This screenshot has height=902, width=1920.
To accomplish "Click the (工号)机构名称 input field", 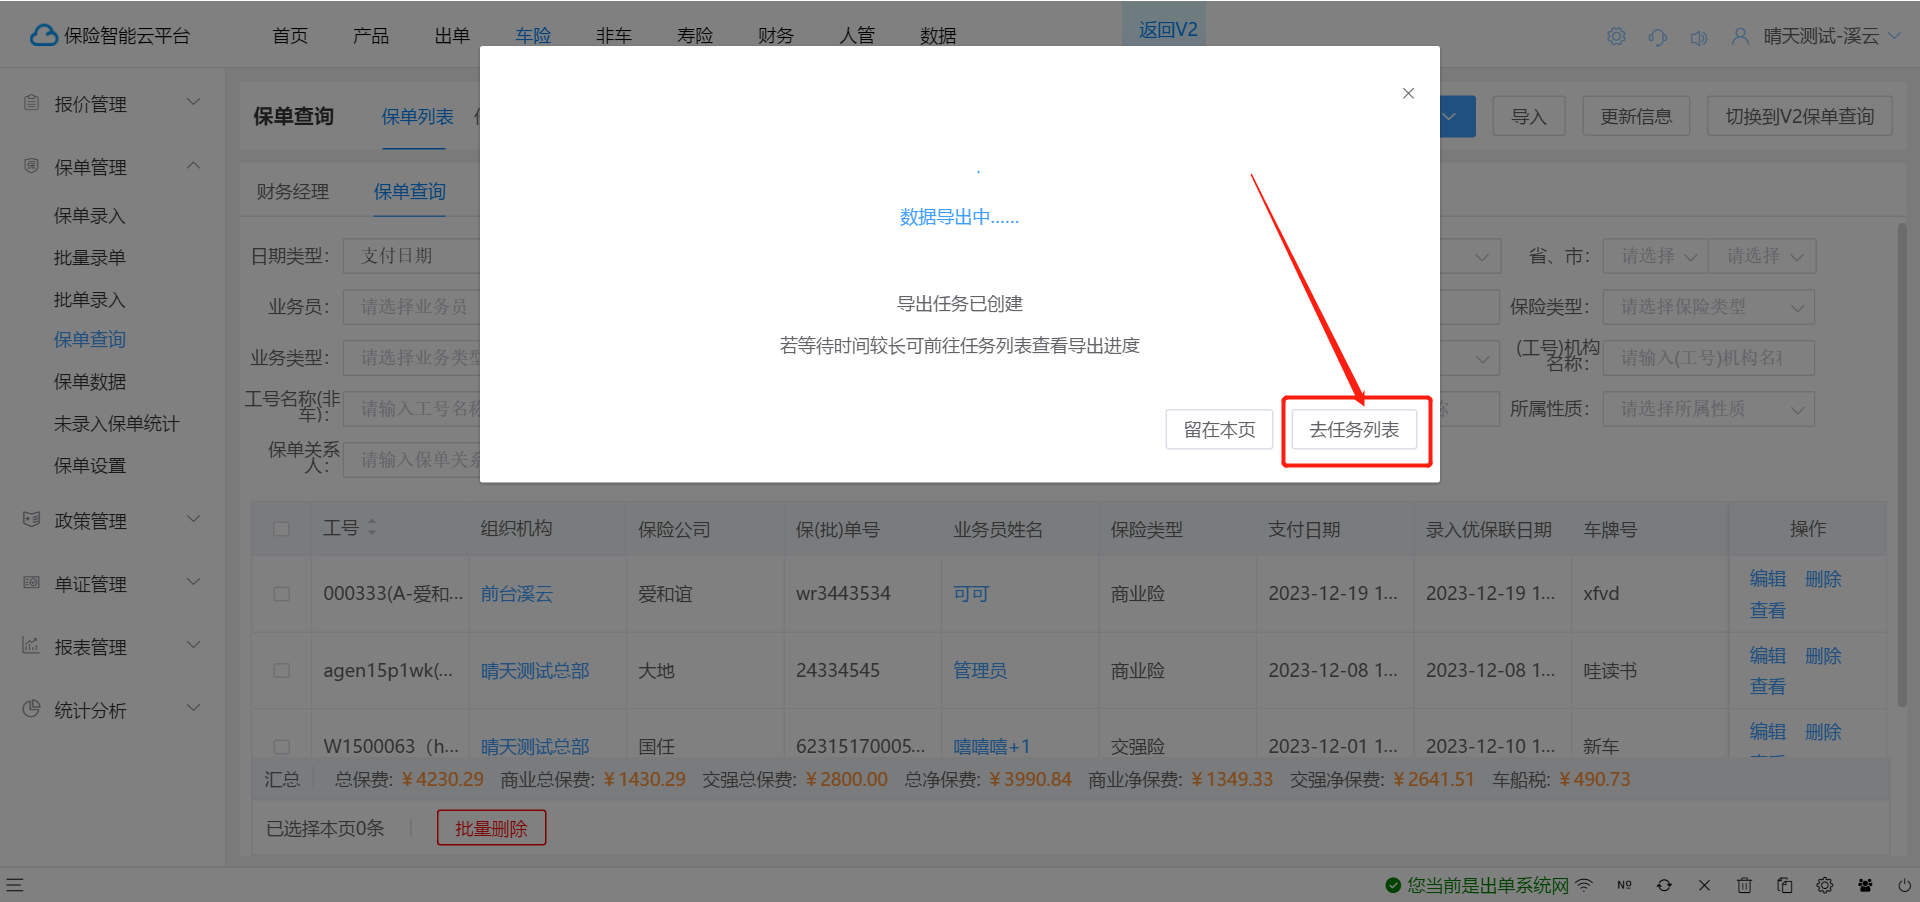I will click(1708, 358).
